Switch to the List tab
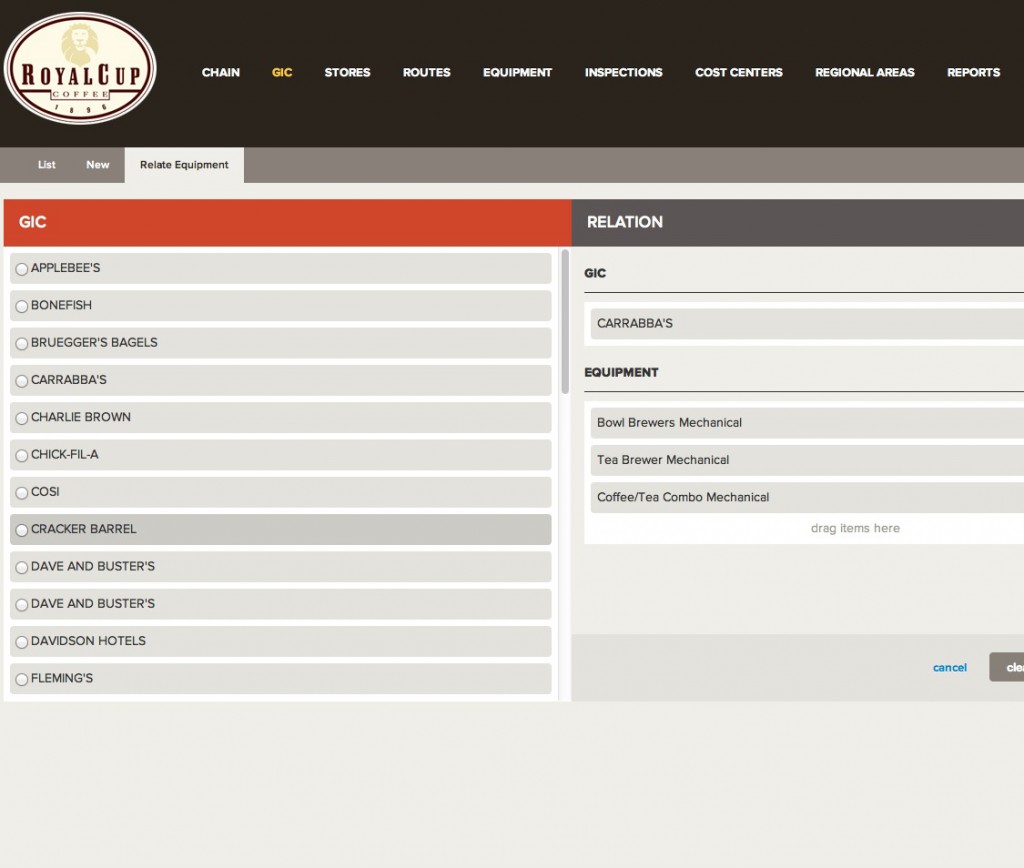Viewport: 1024px width, 868px height. (x=46, y=165)
